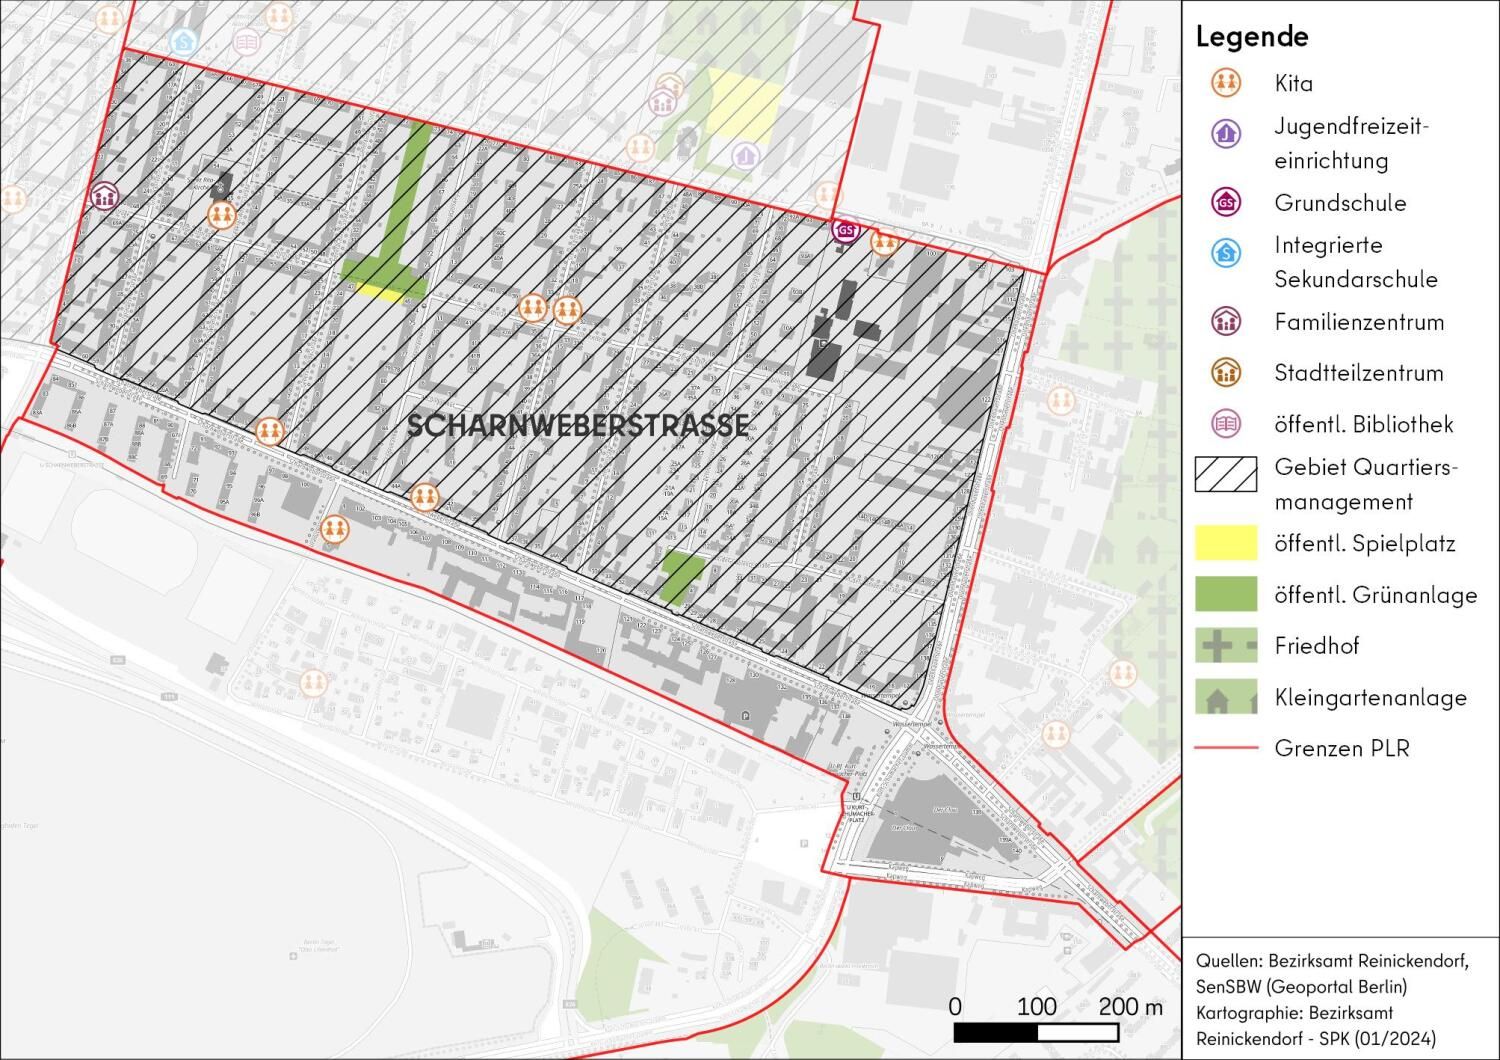The image size is (1500, 1060).
Task: Click the 100 scale label
Action: (x=1037, y=1006)
